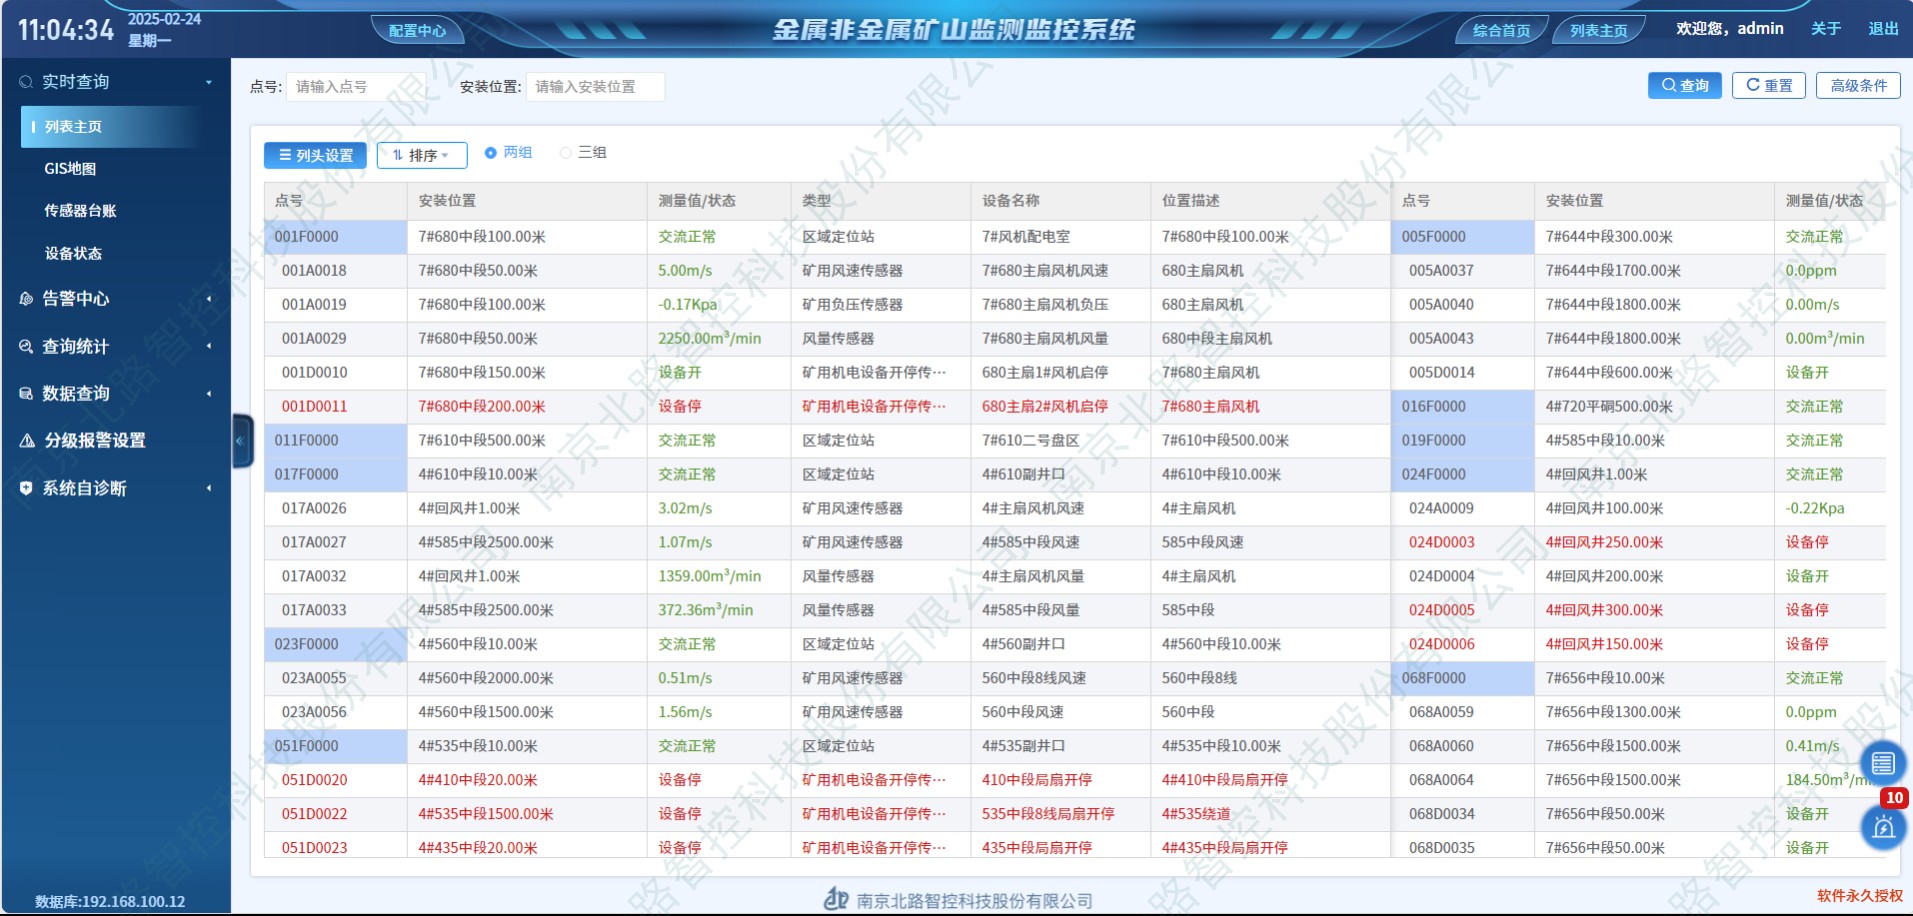1913x916 pixels.
Task: Click the 分级报警设置 warning icon
Action: 27,441
